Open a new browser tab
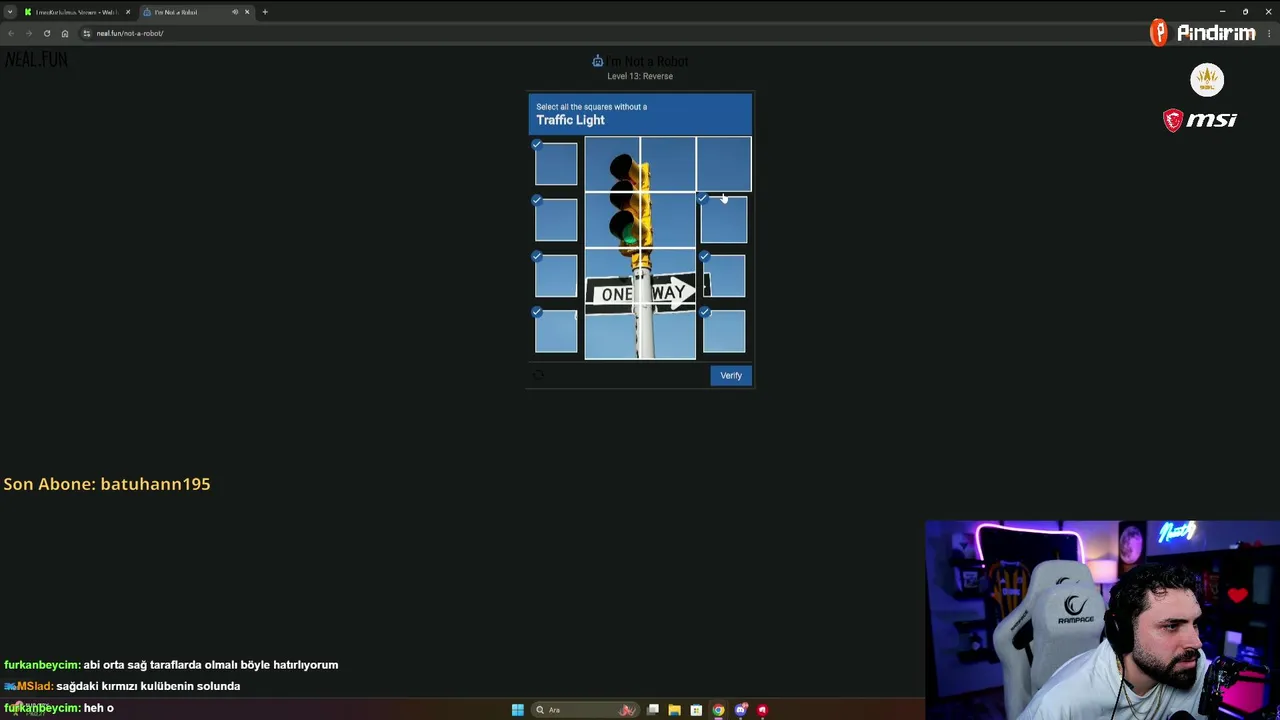This screenshot has height=720, width=1280. click(265, 12)
